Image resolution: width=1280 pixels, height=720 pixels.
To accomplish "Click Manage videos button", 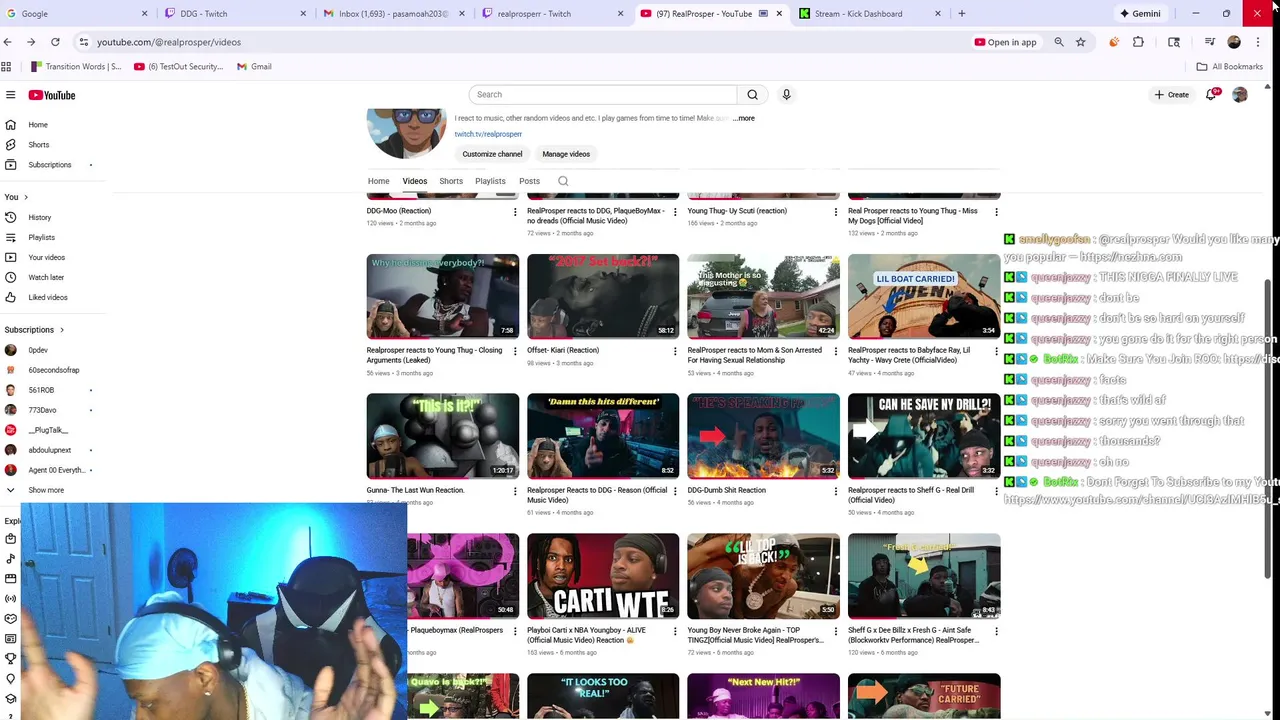I will (x=566, y=154).
